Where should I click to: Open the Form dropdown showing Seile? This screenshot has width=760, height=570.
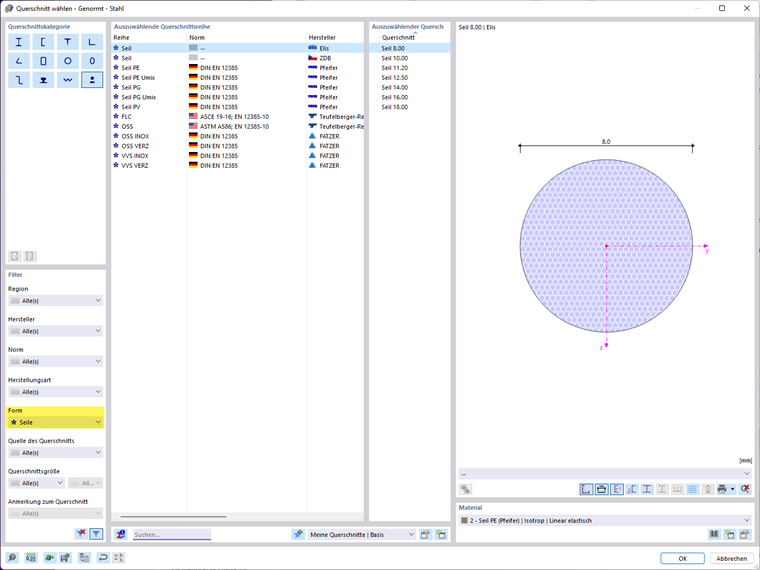(x=56, y=422)
